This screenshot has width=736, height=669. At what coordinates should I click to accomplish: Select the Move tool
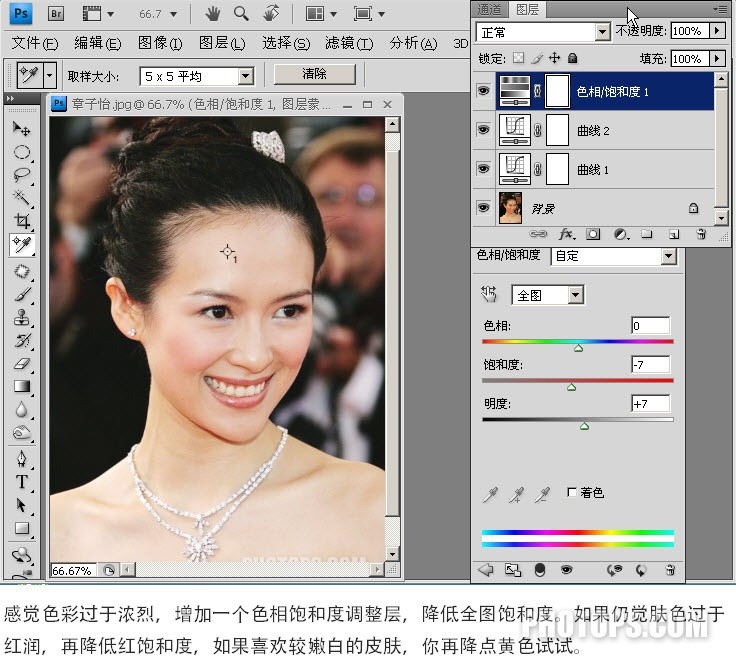pos(21,128)
